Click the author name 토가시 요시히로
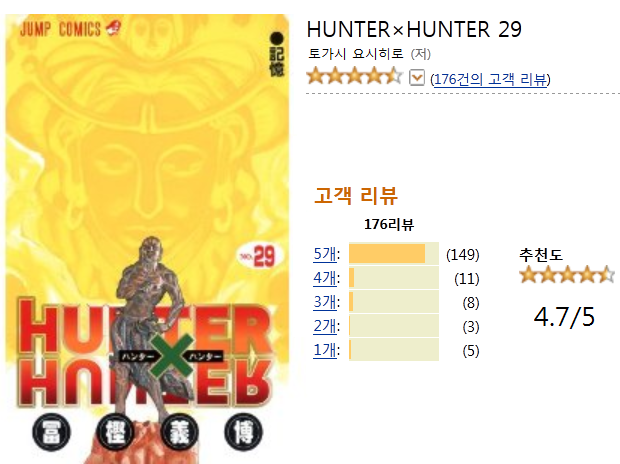This screenshot has height=464, width=620. 356,53
